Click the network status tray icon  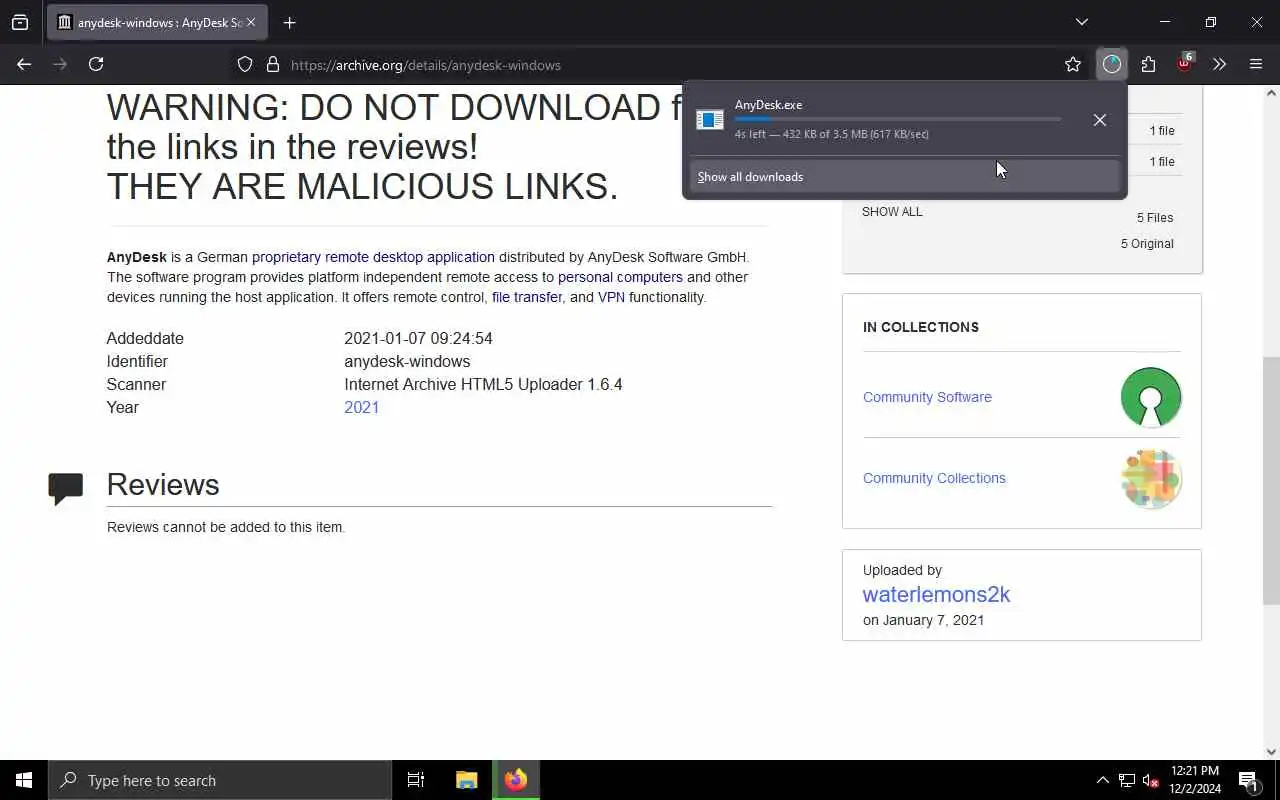[1127, 780]
